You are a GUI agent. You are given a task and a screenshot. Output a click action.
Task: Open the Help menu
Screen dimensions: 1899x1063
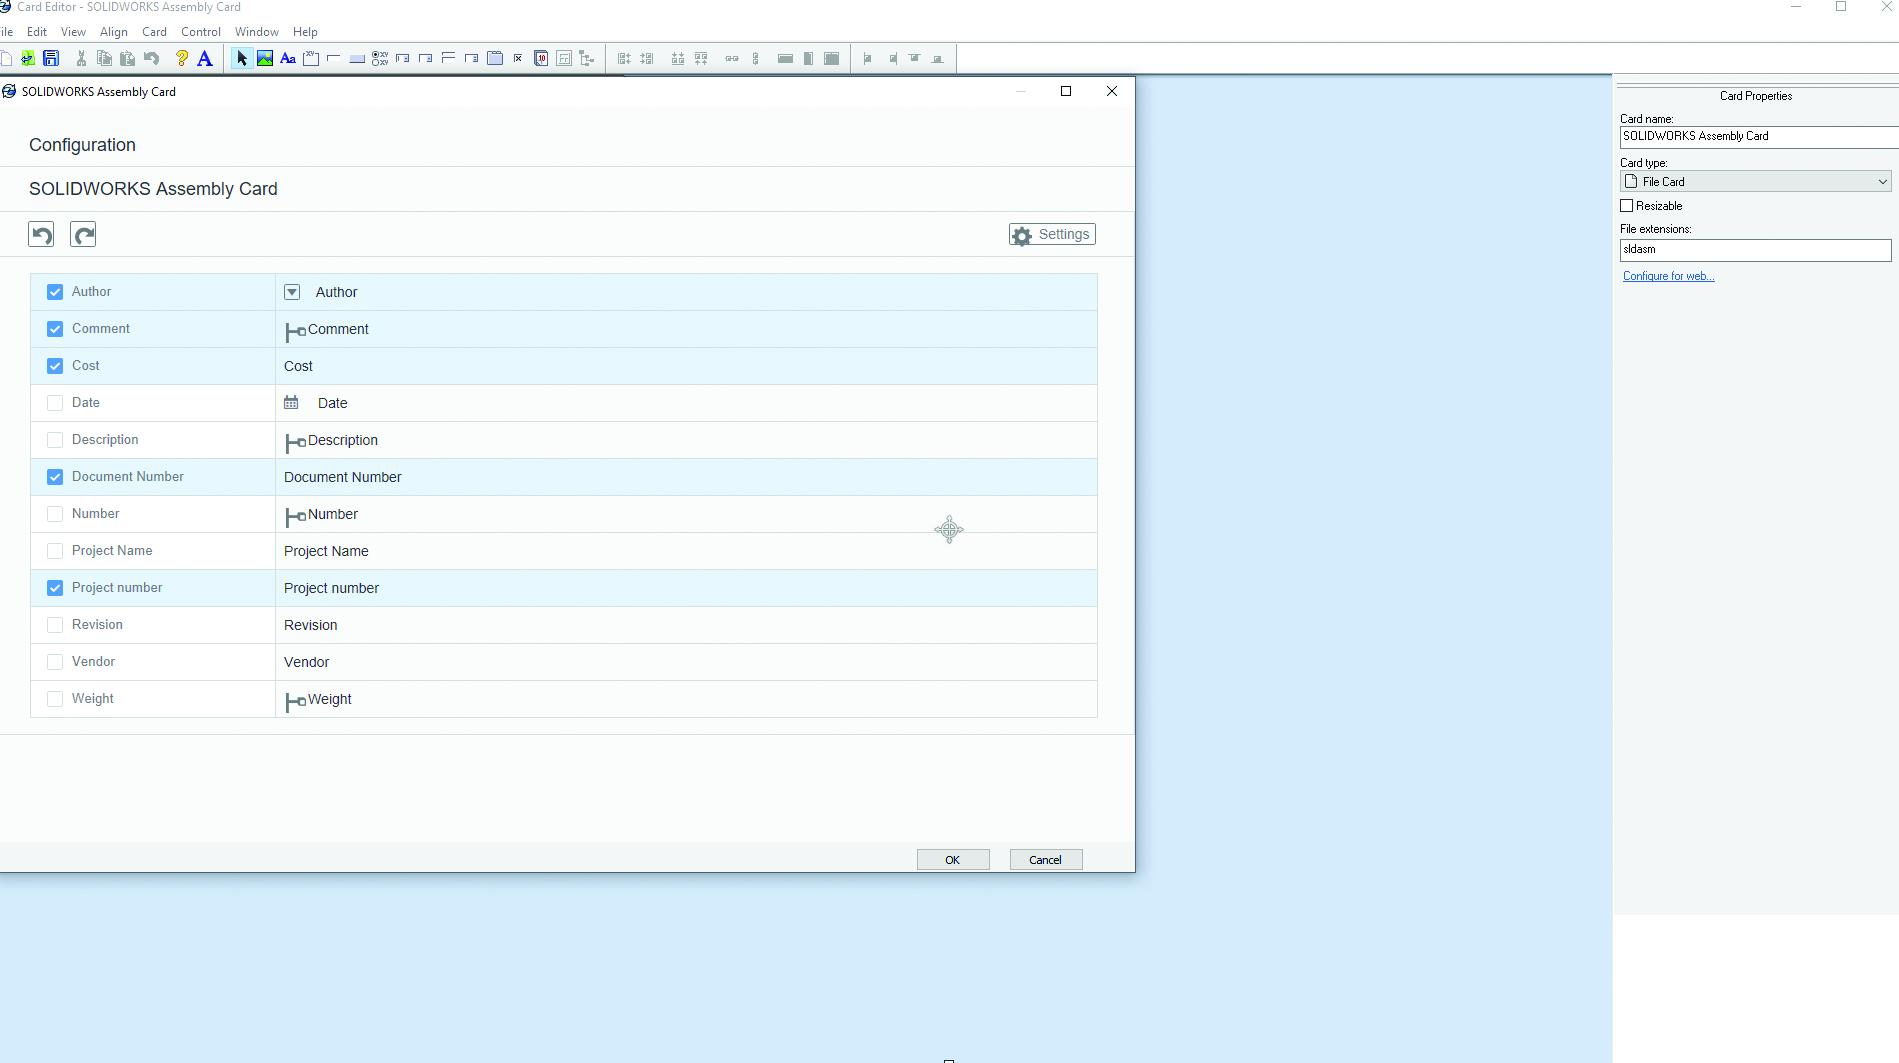(x=305, y=32)
